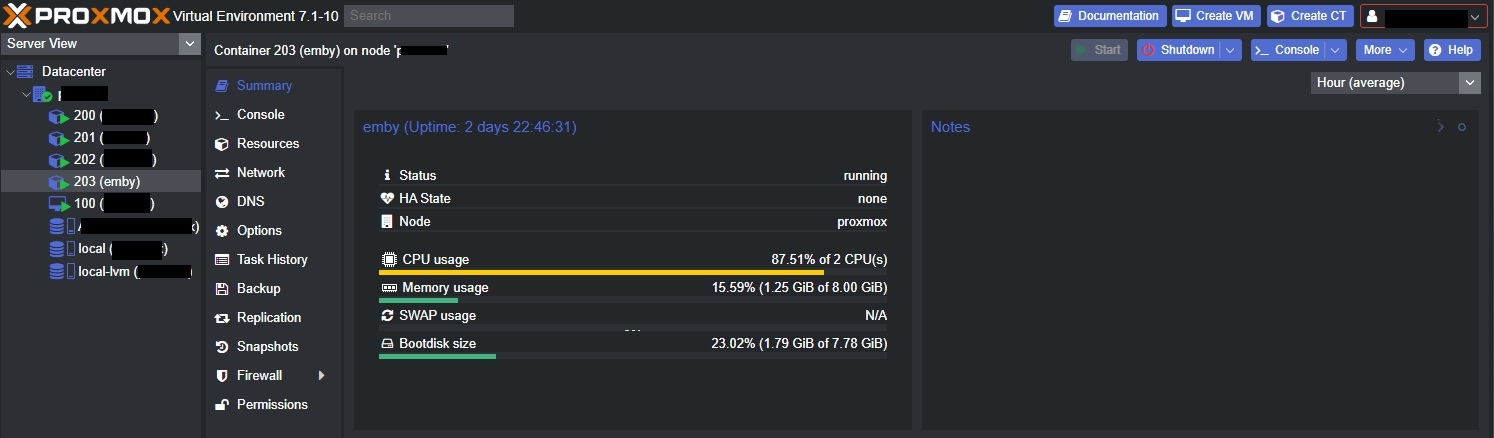Click the Network arrows icon
The image size is (1494, 438).
point(222,173)
